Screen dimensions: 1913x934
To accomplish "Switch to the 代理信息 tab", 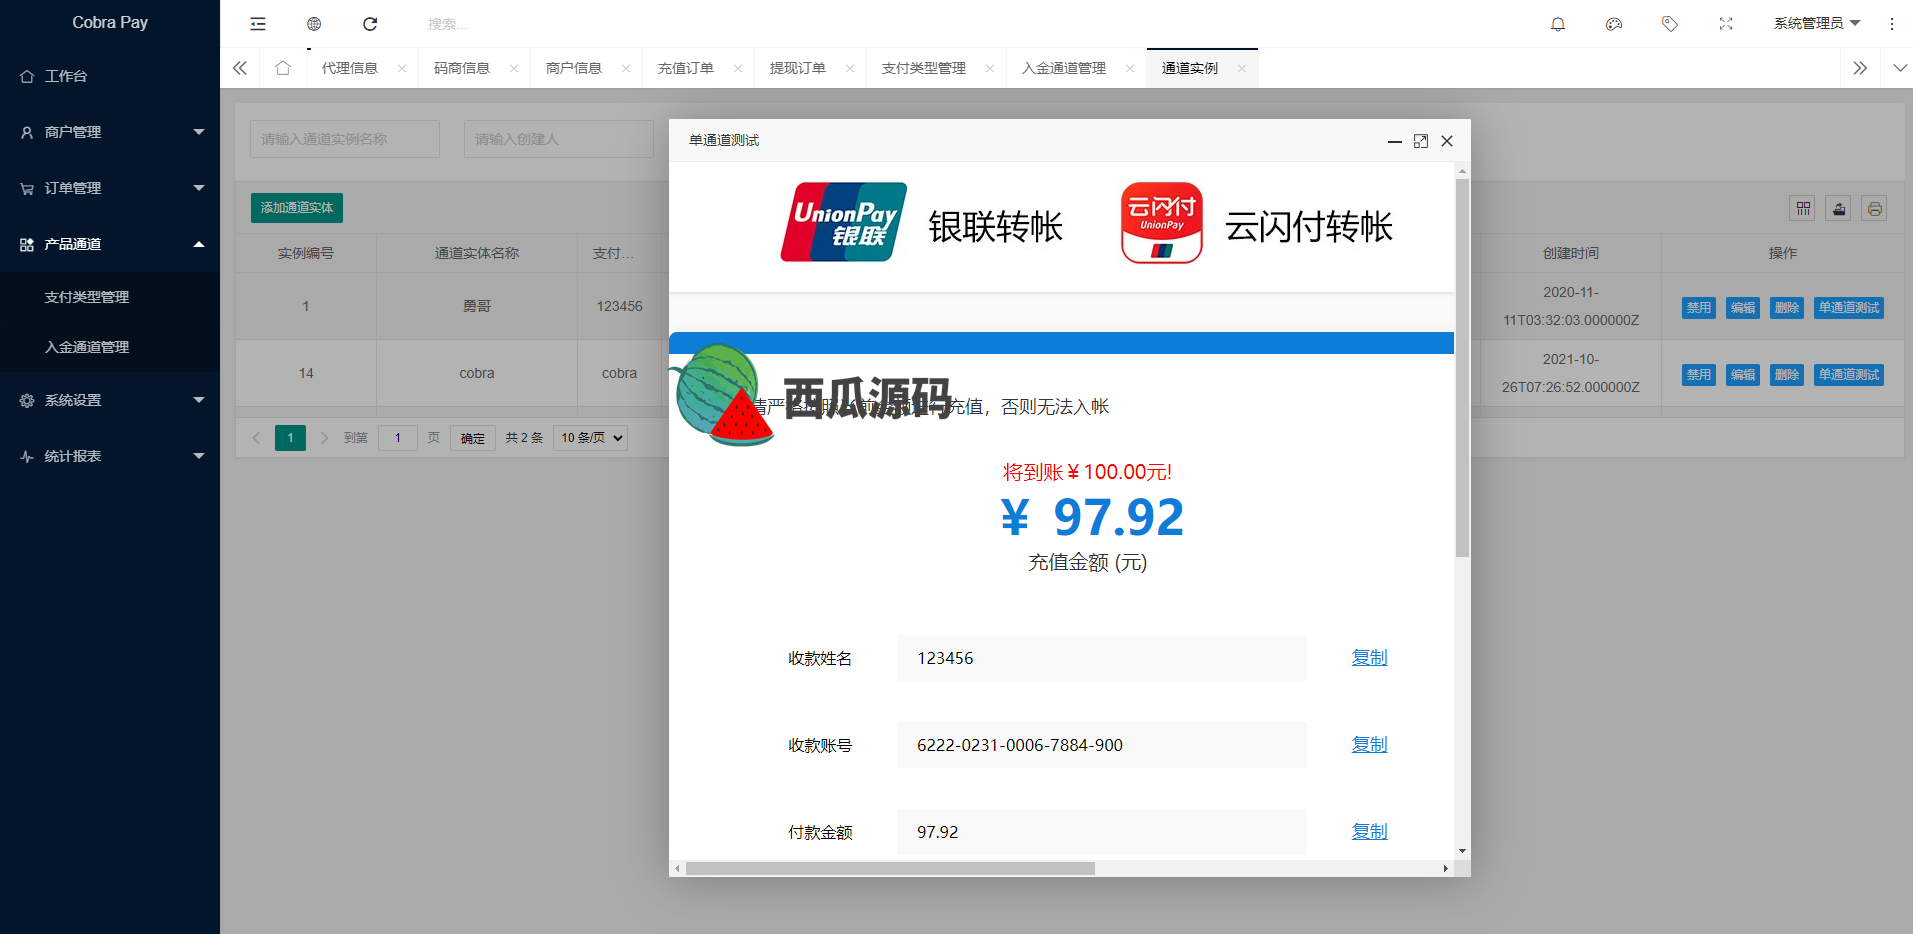I will [350, 68].
